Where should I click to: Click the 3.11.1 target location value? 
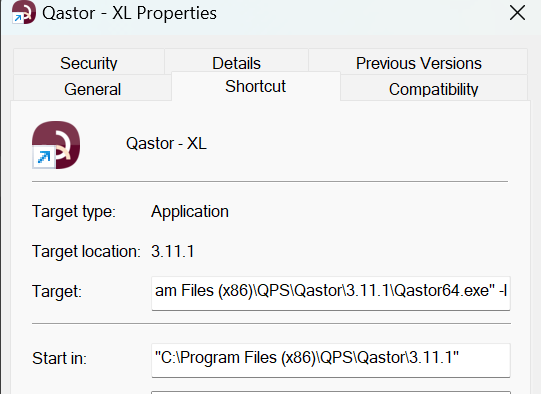173,251
